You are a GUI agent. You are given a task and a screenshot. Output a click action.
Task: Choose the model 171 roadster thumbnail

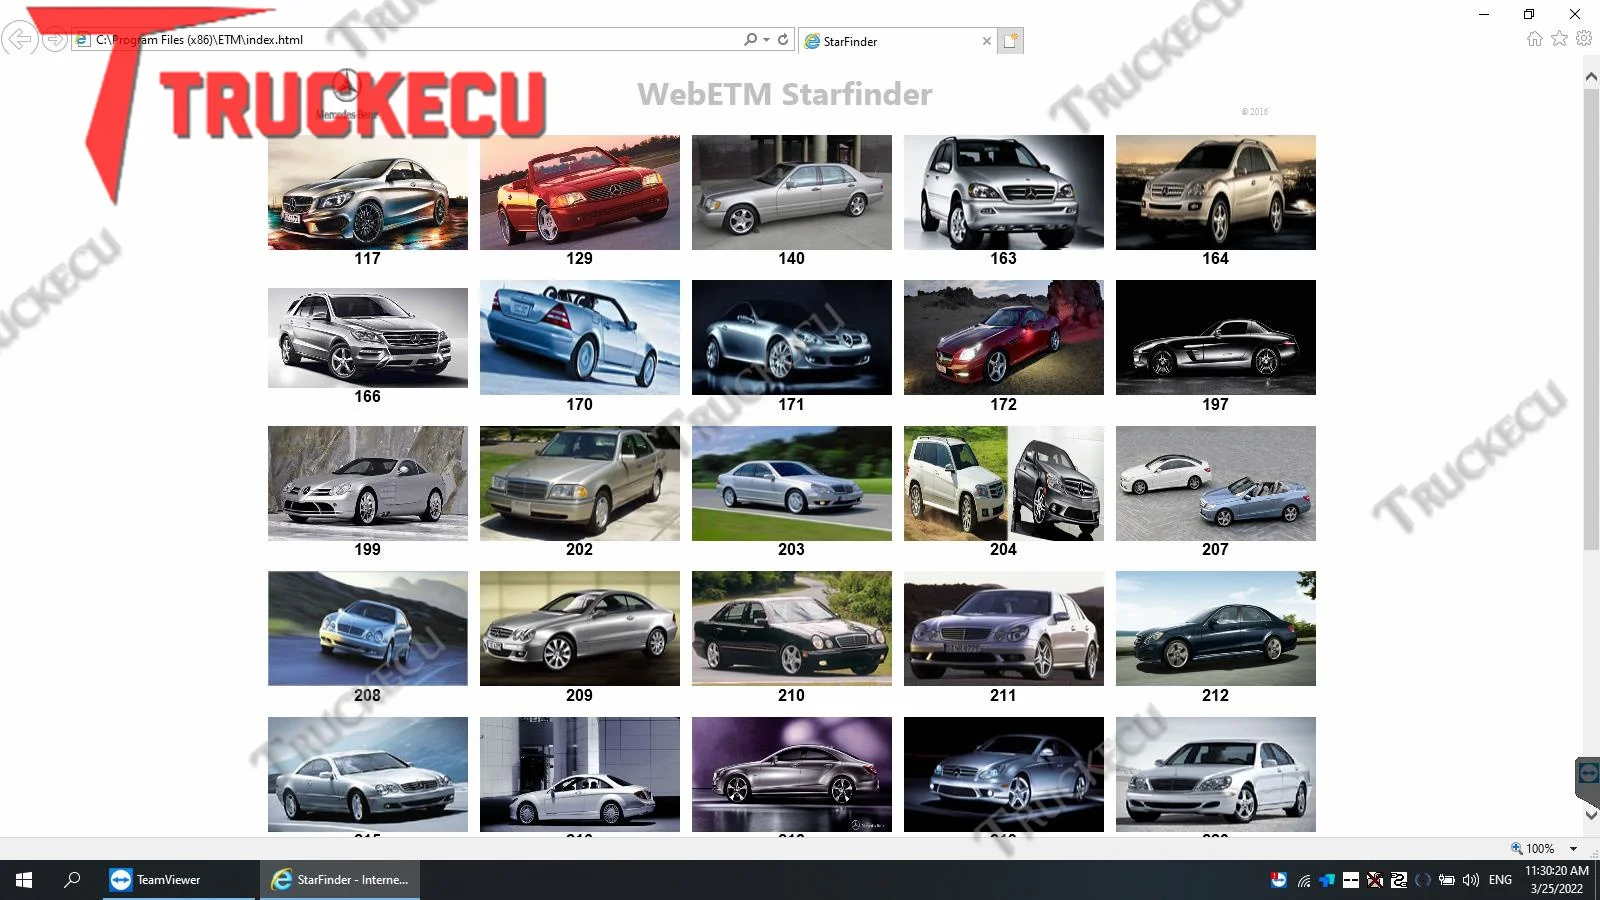tap(792, 338)
